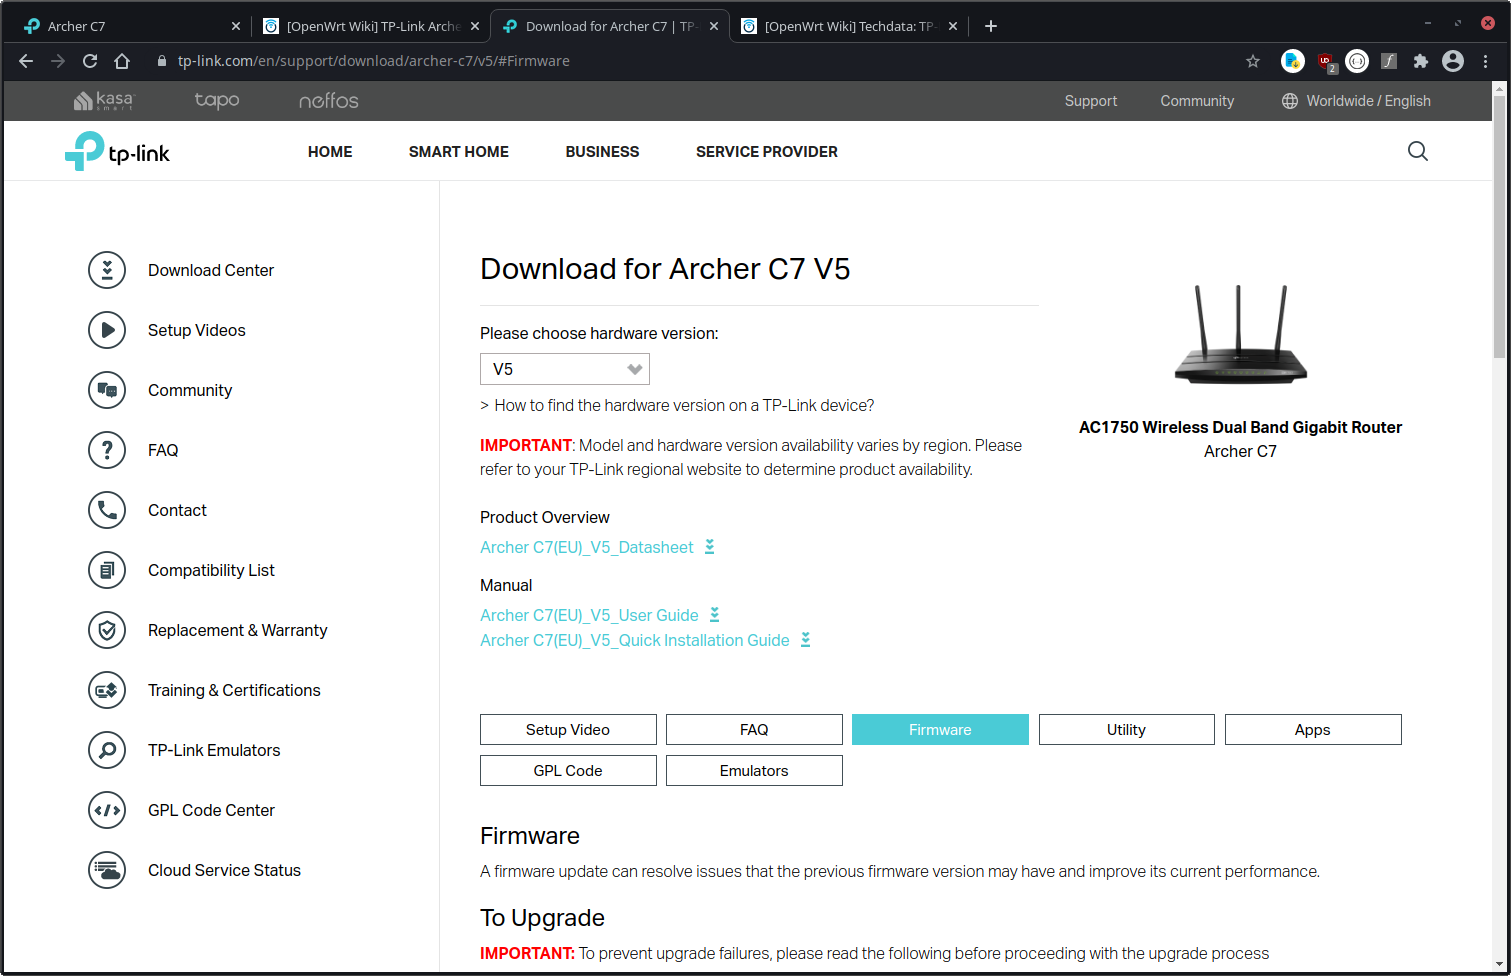Screen dimensions: 1511x976
Task: Reload the page
Action: [x=90, y=61]
